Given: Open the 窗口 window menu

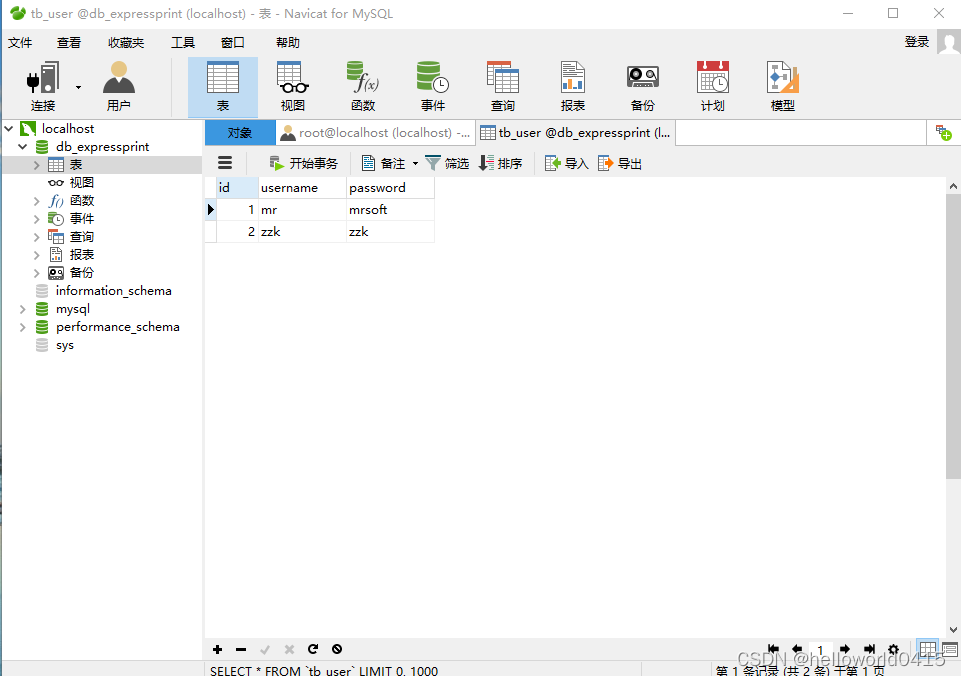Looking at the screenshot, I should click(x=232, y=43).
